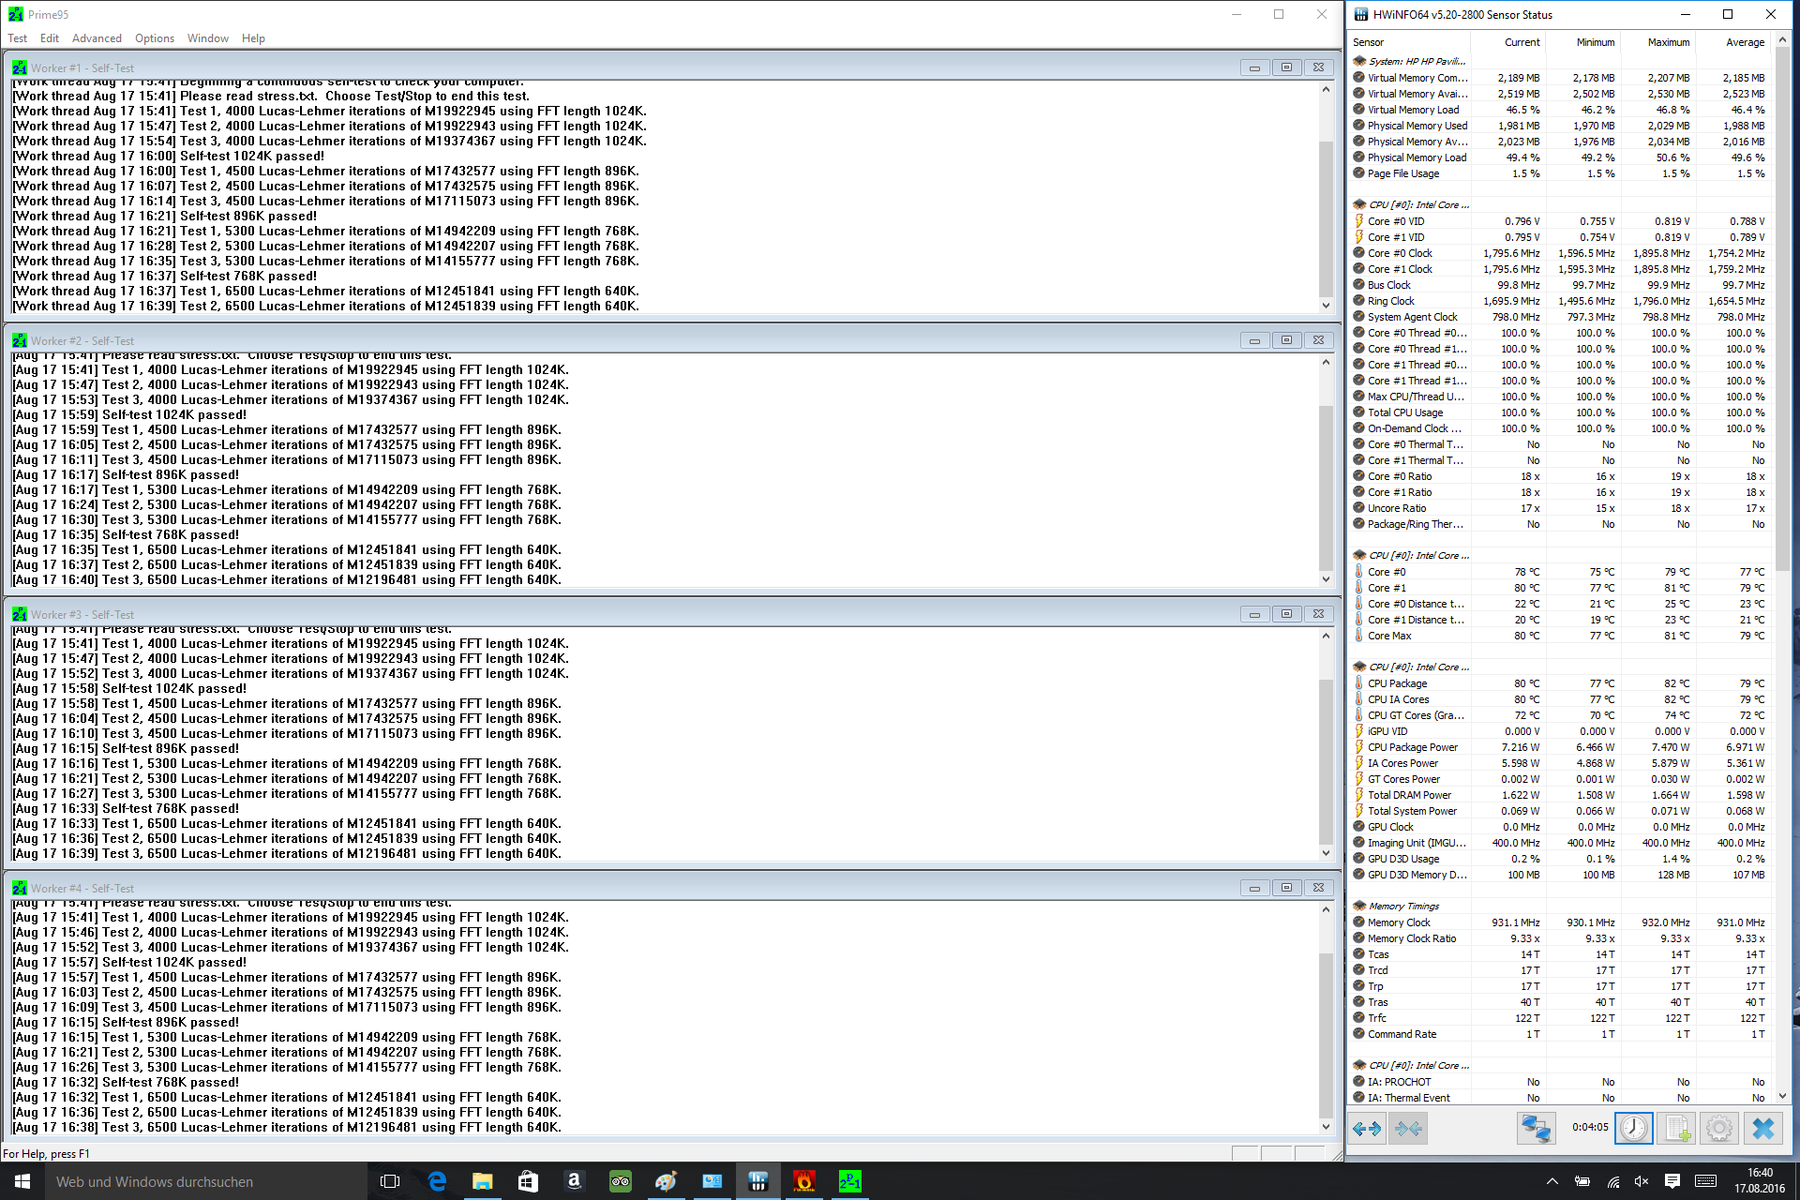Screen dimensions: 1800x1200
Task: Click the battery power tray icon
Action: (x=1582, y=1181)
